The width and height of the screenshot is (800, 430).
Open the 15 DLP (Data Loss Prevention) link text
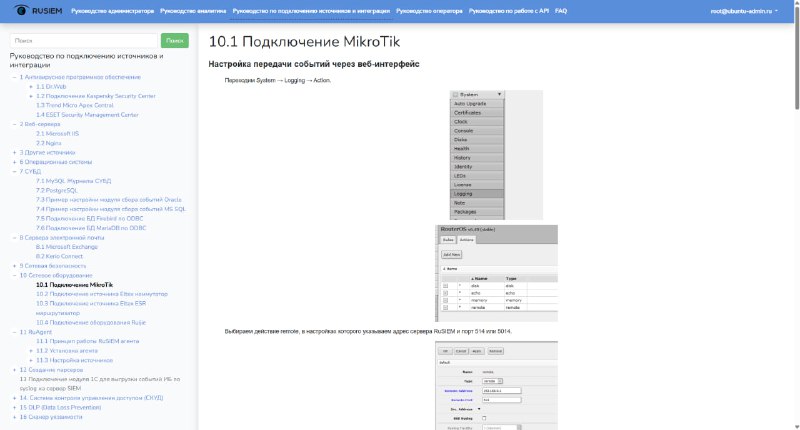pos(60,408)
